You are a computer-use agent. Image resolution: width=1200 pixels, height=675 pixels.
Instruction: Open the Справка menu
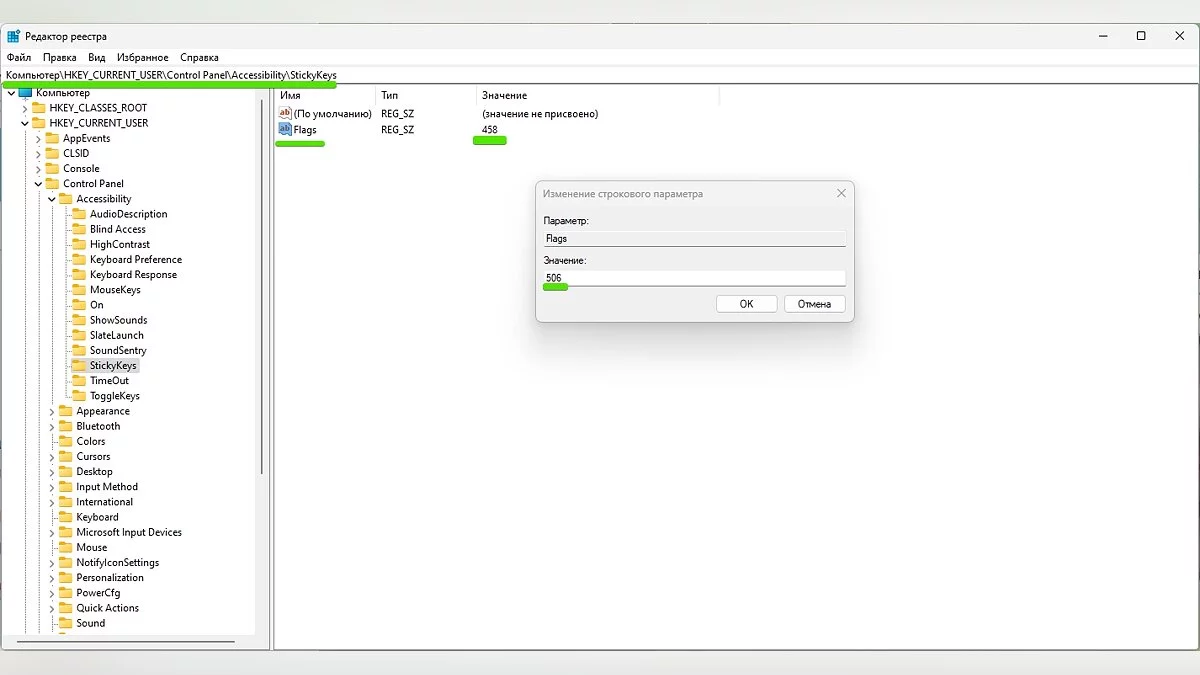(x=200, y=57)
